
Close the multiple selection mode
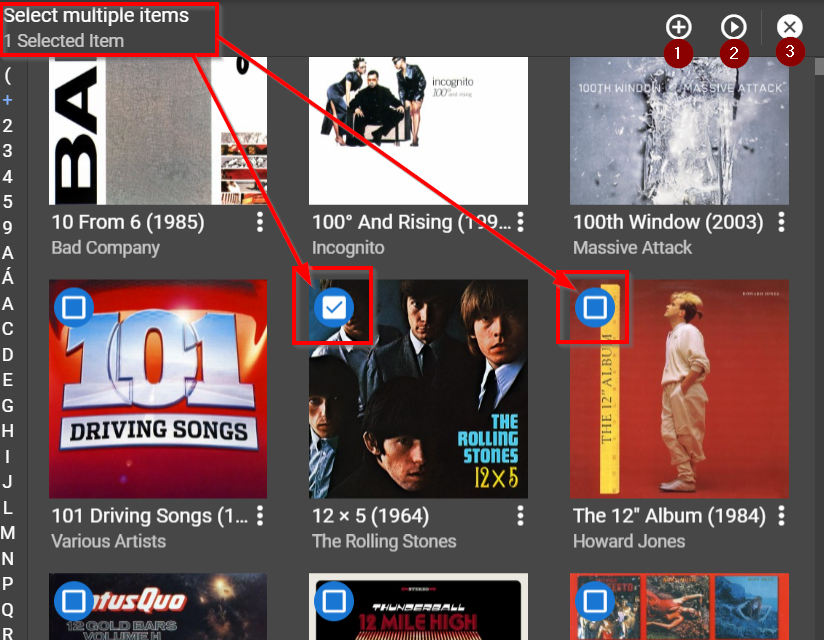[789, 27]
